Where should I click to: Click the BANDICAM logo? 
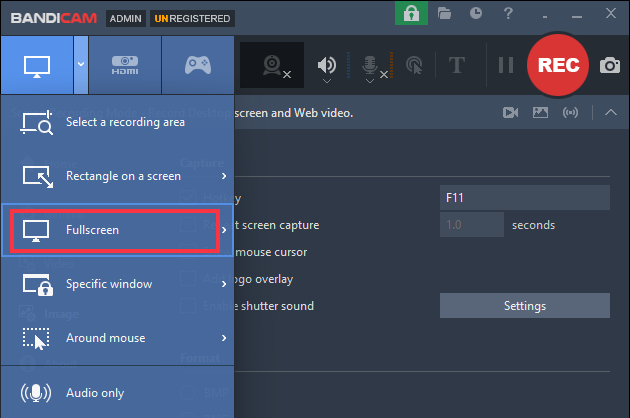coord(54,18)
